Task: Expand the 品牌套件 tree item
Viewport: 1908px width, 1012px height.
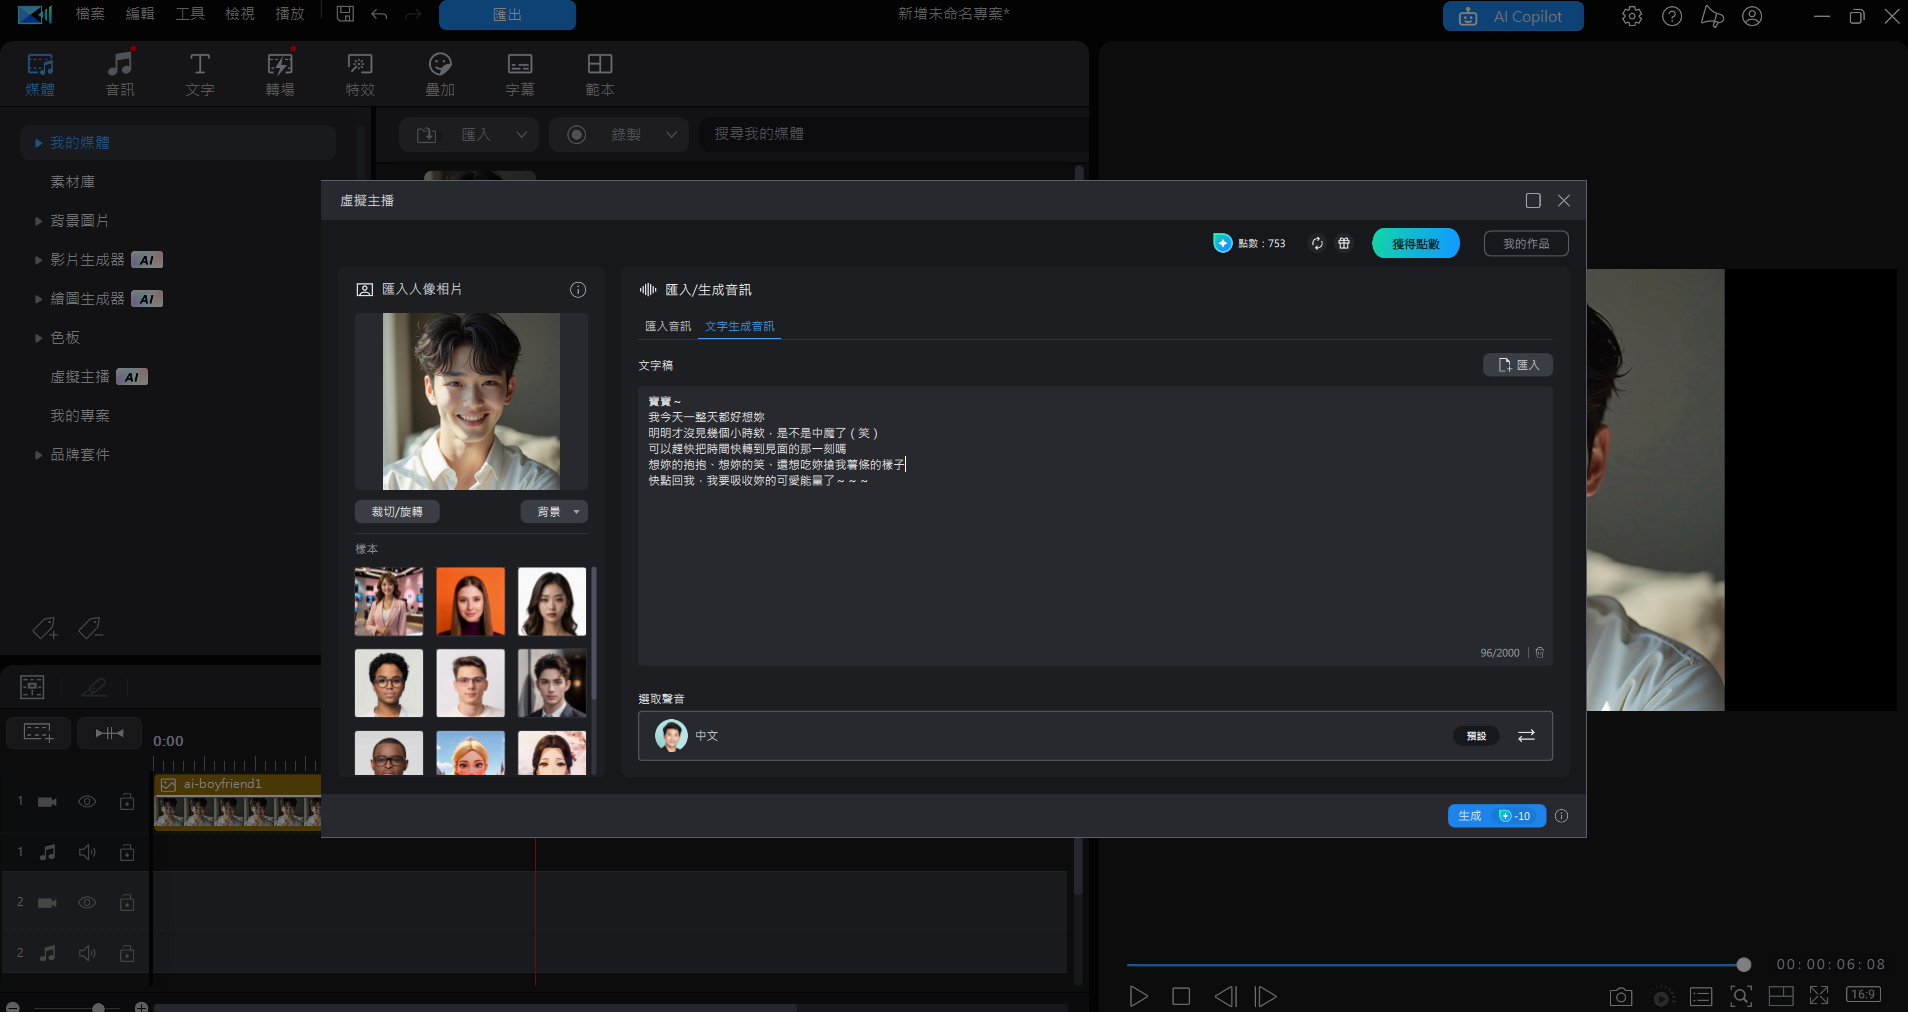Action: (38, 455)
